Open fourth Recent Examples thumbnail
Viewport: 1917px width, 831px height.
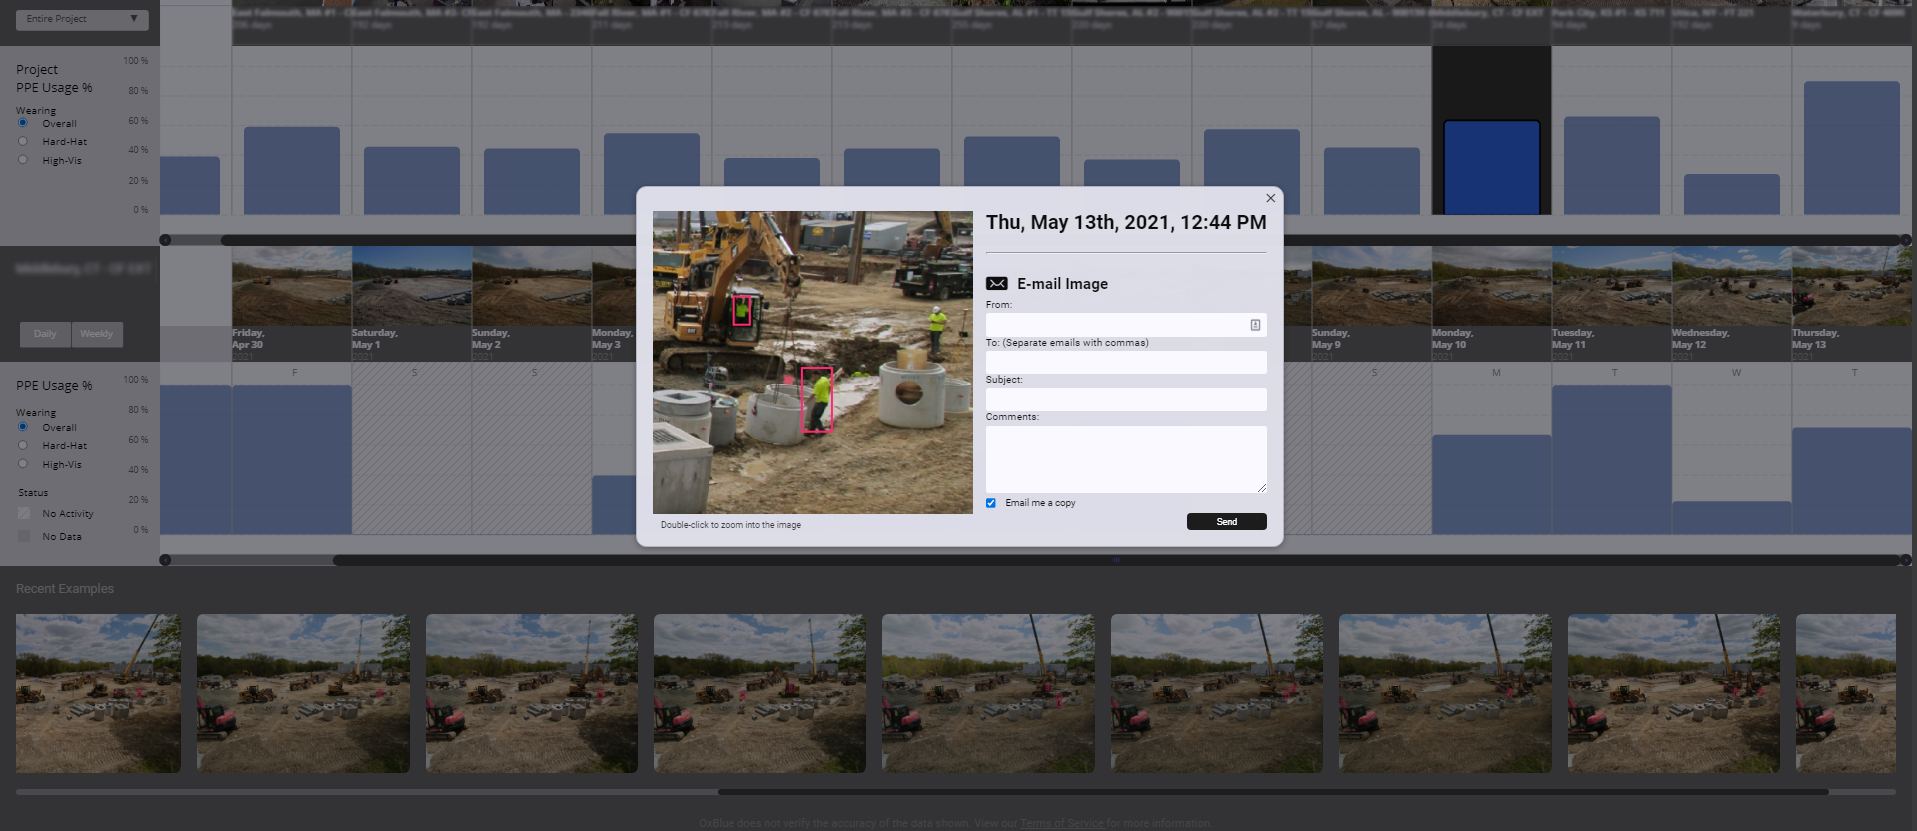pos(760,693)
